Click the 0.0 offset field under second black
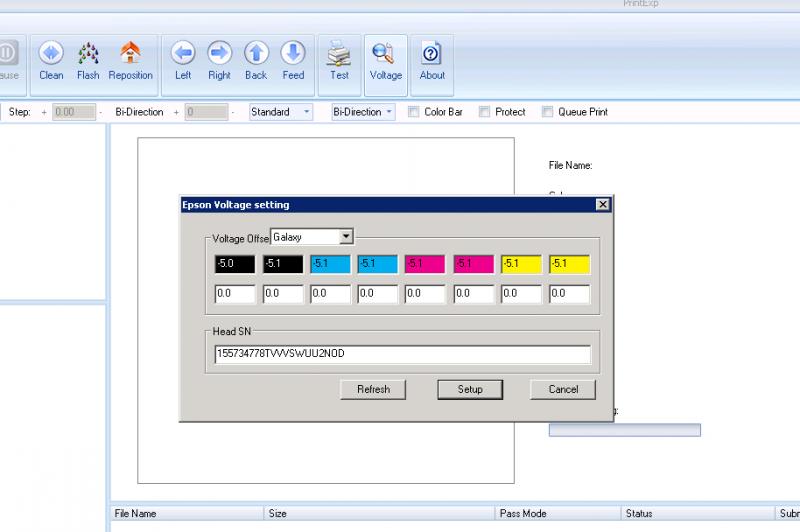This screenshot has height=532, width=800. click(x=283, y=294)
